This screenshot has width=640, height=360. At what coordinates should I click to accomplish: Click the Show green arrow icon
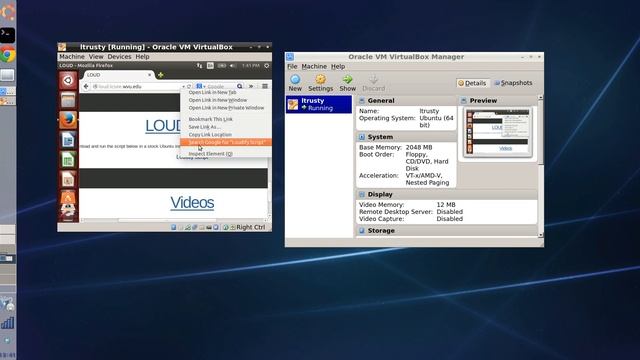347,79
